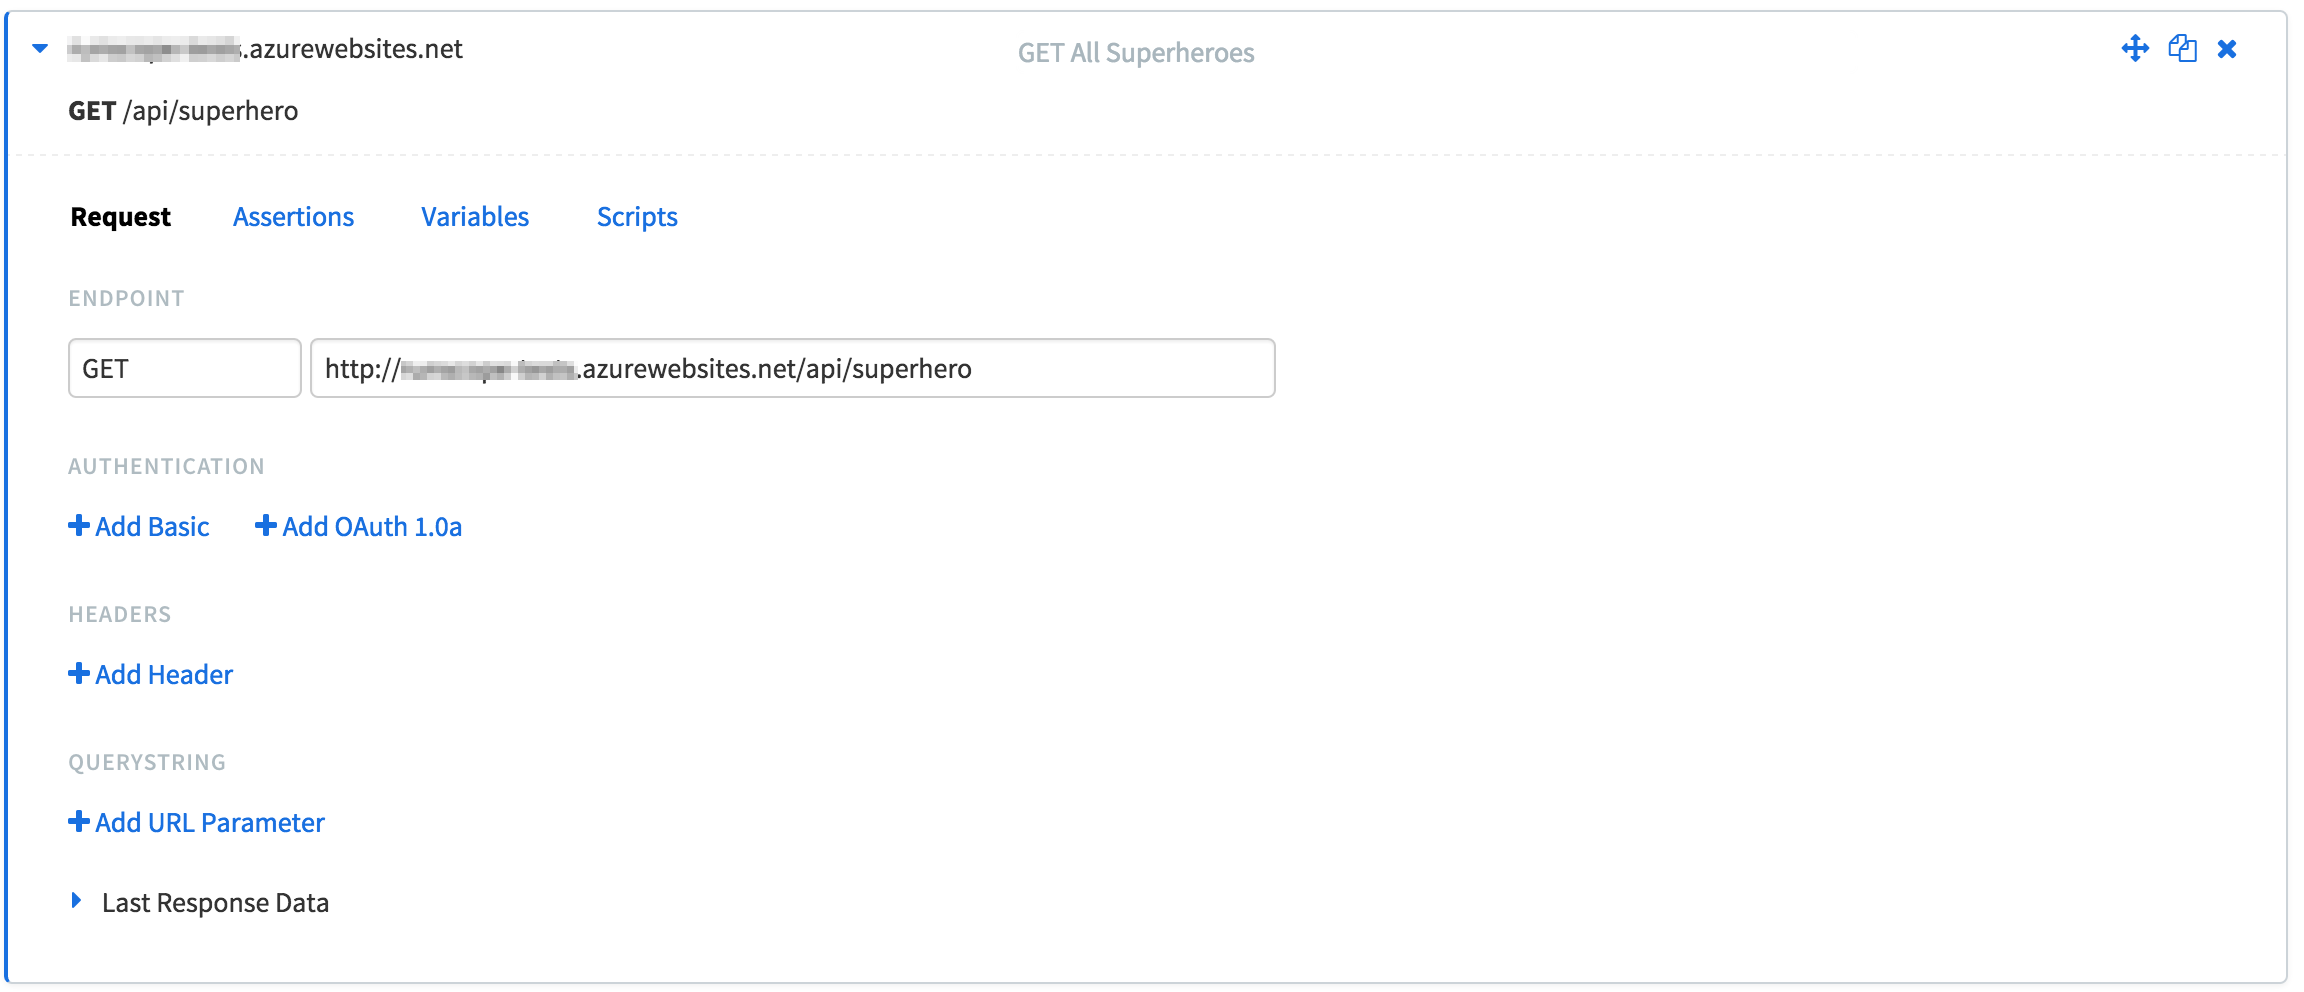Expand Last Response Data section
The height and width of the screenshot is (992, 2304).
76,901
